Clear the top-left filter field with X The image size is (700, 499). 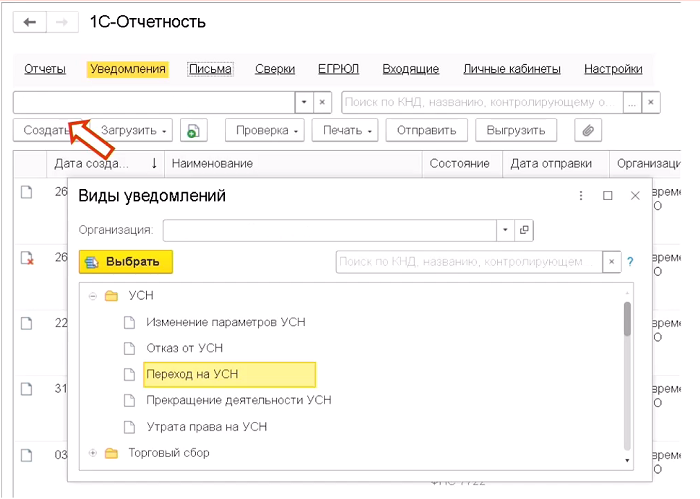(x=322, y=102)
